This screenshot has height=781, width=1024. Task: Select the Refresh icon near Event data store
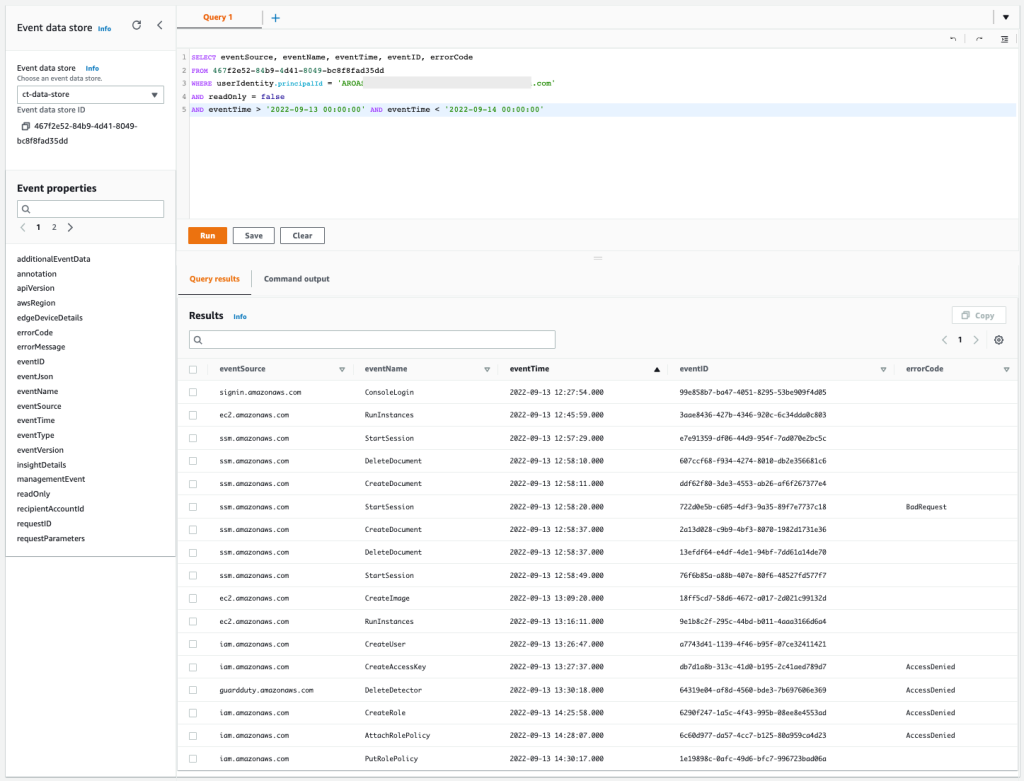coord(136,25)
